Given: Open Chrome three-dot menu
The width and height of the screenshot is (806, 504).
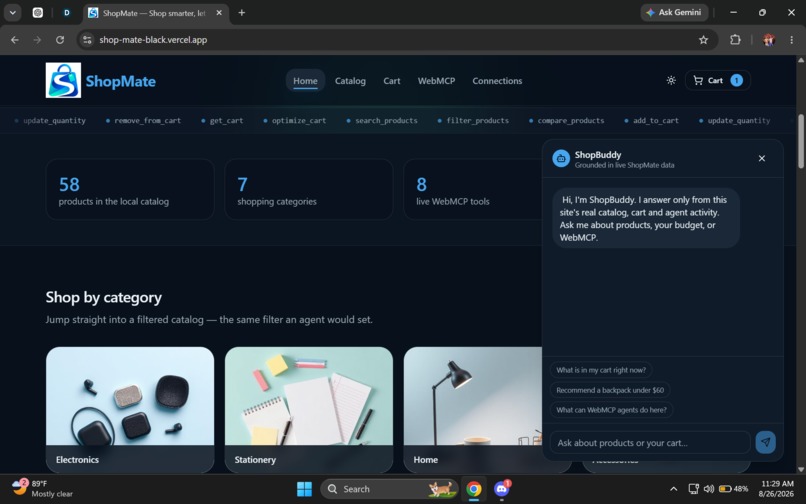Looking at the screenshot, I should (x=791, y=40).
